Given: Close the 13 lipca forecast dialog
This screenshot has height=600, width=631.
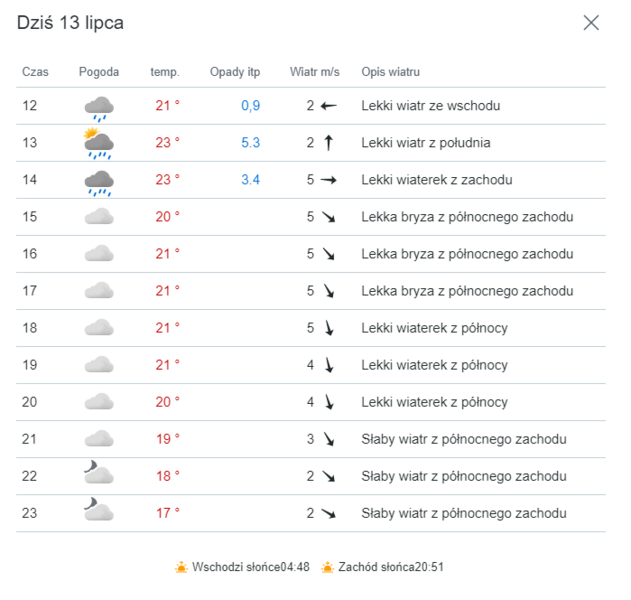Looking at the screenshot, I should 591,23.
